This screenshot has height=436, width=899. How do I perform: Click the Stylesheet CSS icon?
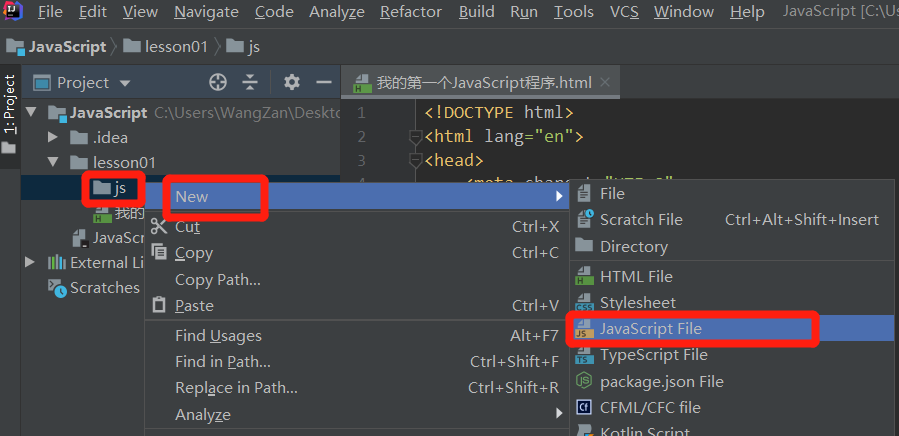coord(584,302)
